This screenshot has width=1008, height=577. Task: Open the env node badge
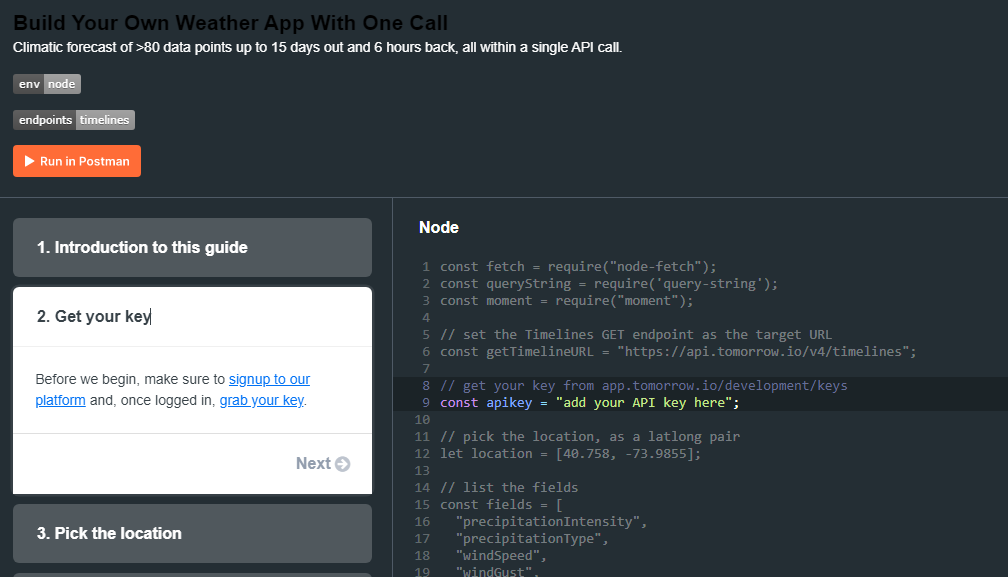[x=47, y=84]
